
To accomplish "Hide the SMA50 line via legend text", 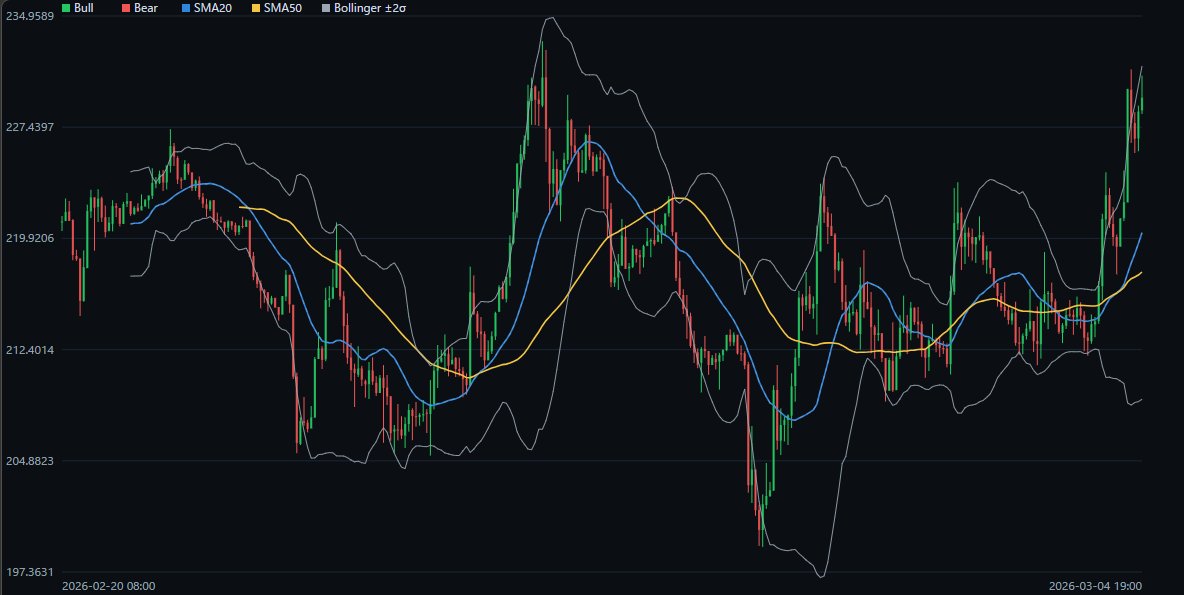I will [x=283, y=8].
